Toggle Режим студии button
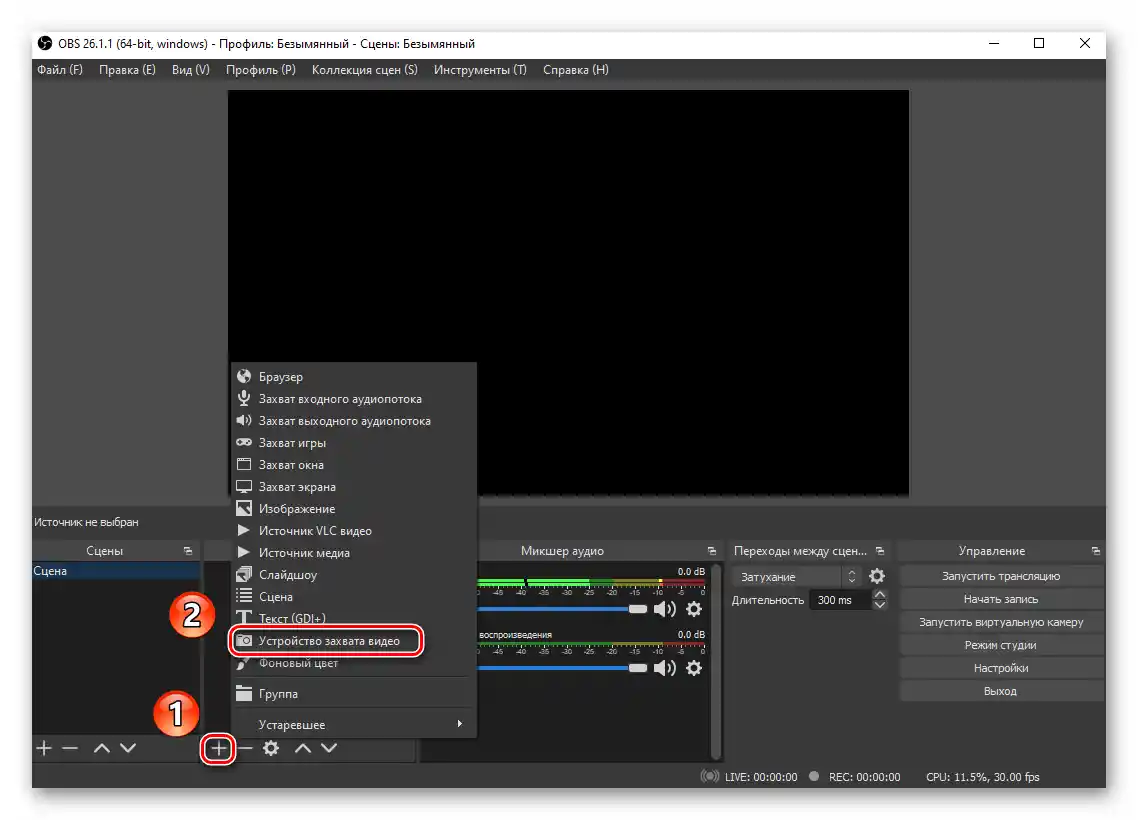 click(1002, 645)
